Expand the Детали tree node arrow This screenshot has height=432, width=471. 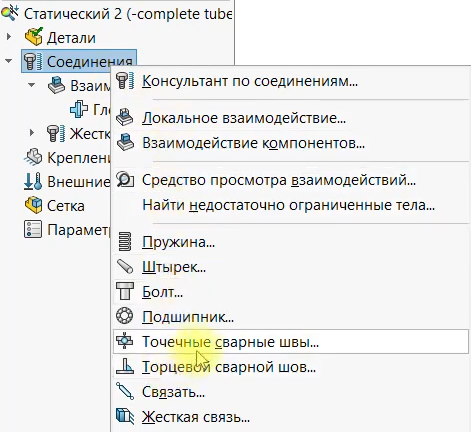coord(9,37)
